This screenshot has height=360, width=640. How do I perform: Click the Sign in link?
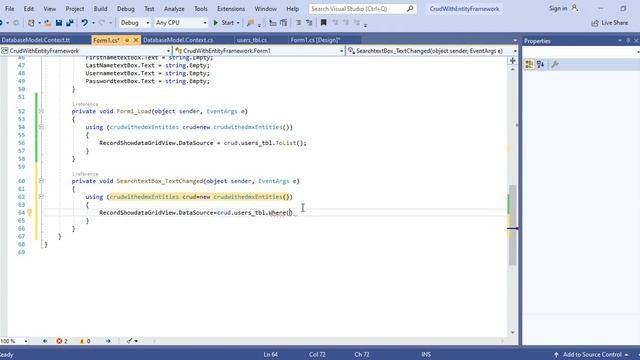[x=558, y=8]
